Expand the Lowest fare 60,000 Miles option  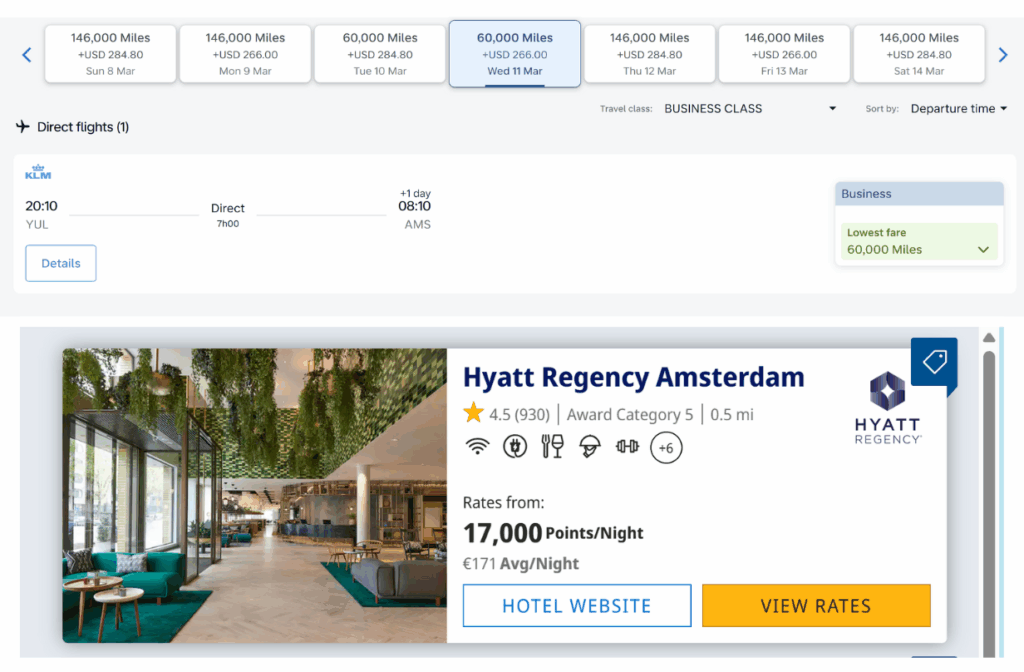pos(919,242)
